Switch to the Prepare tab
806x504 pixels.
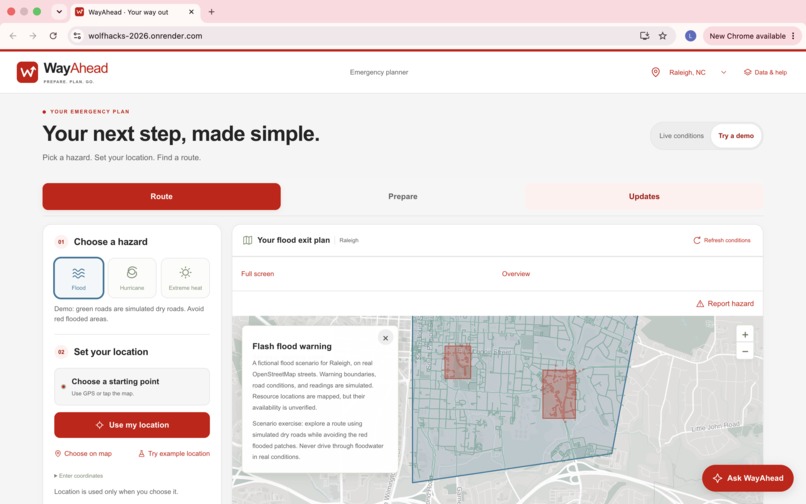(x=402, y=196)
